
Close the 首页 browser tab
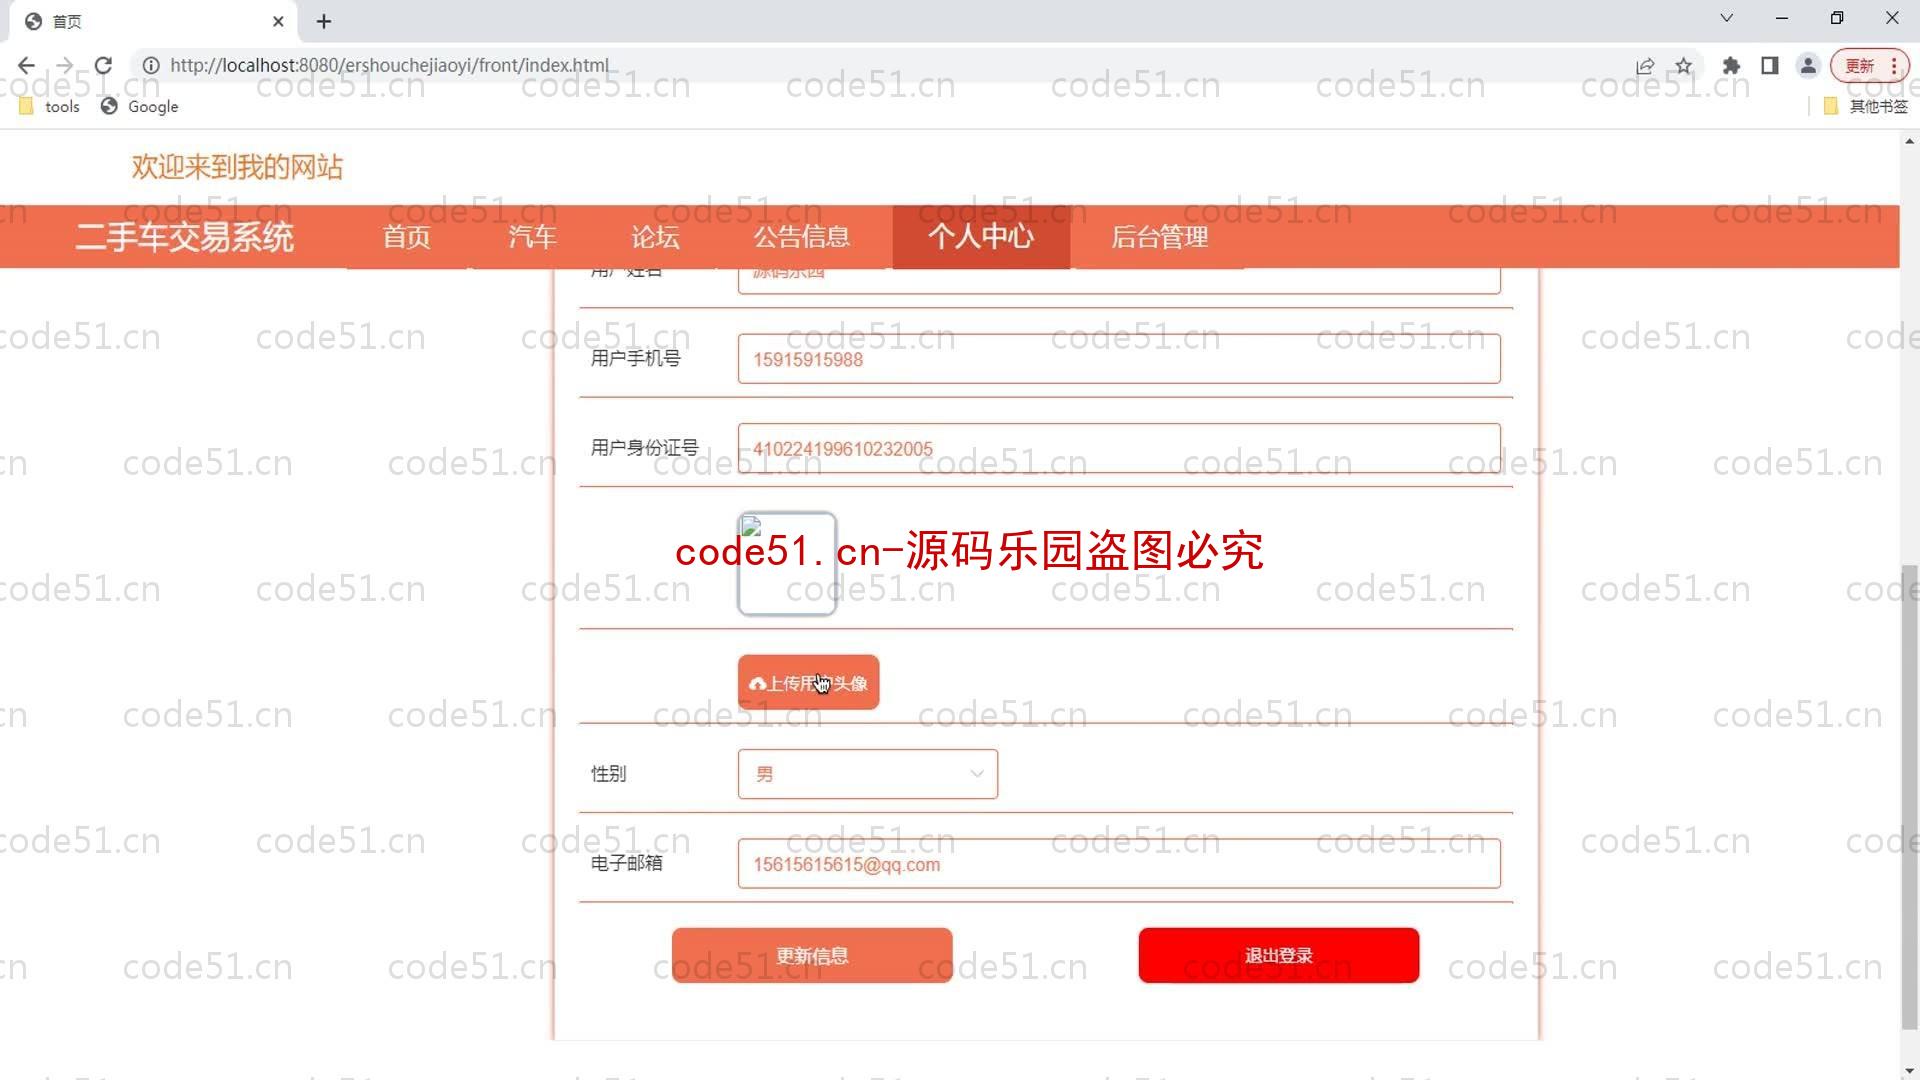click(x=278, y=21)
